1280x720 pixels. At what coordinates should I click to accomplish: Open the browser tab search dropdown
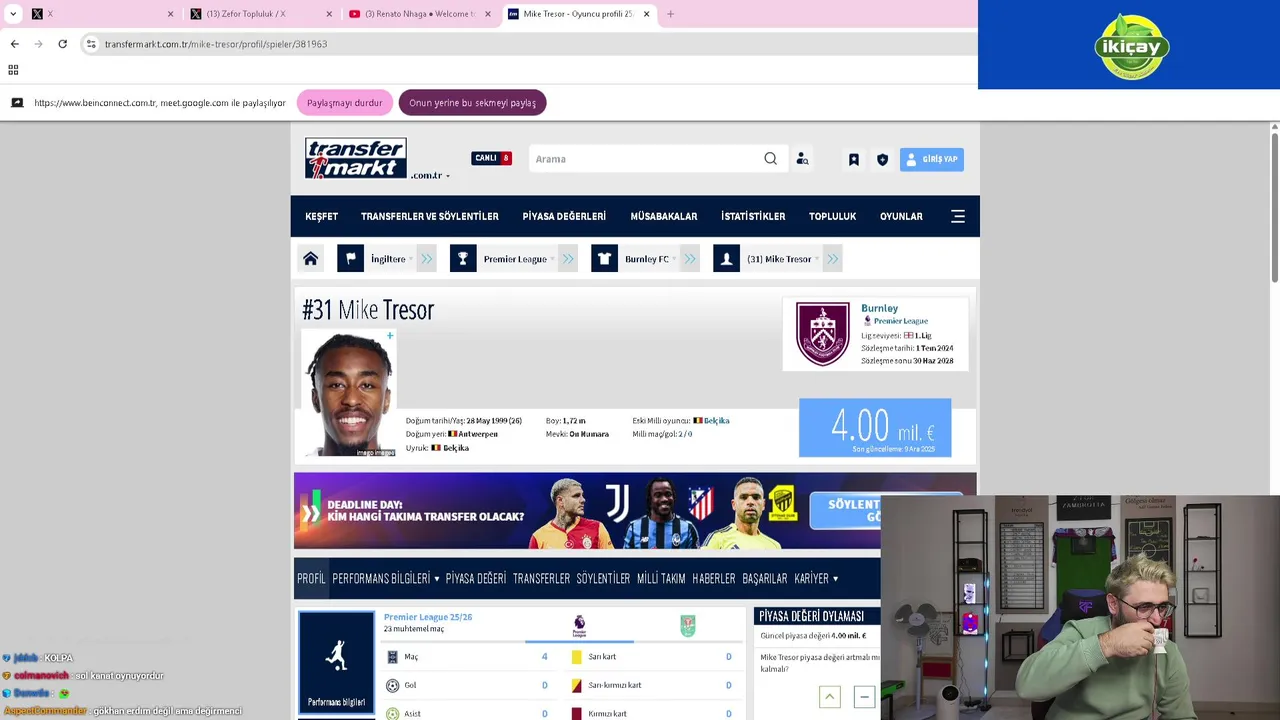pyautogui.click(x=13, y=14)
